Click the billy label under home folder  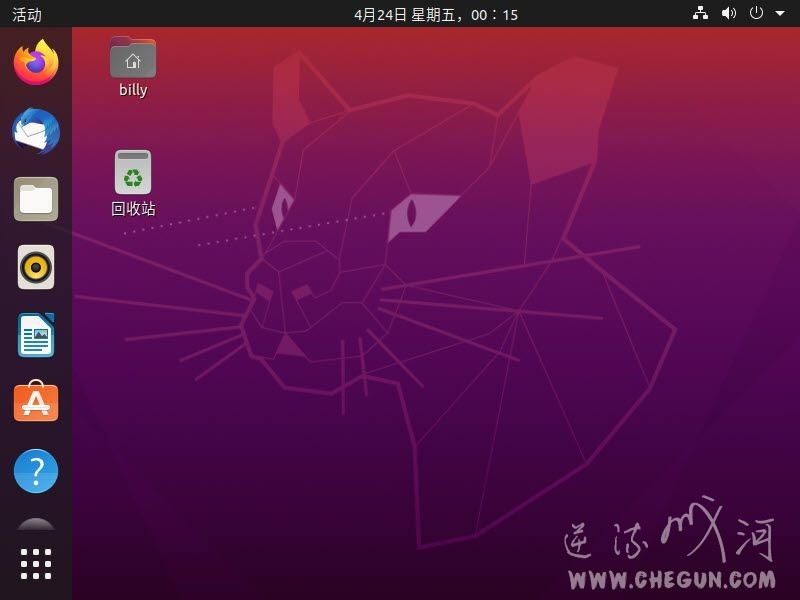point(133,90)
